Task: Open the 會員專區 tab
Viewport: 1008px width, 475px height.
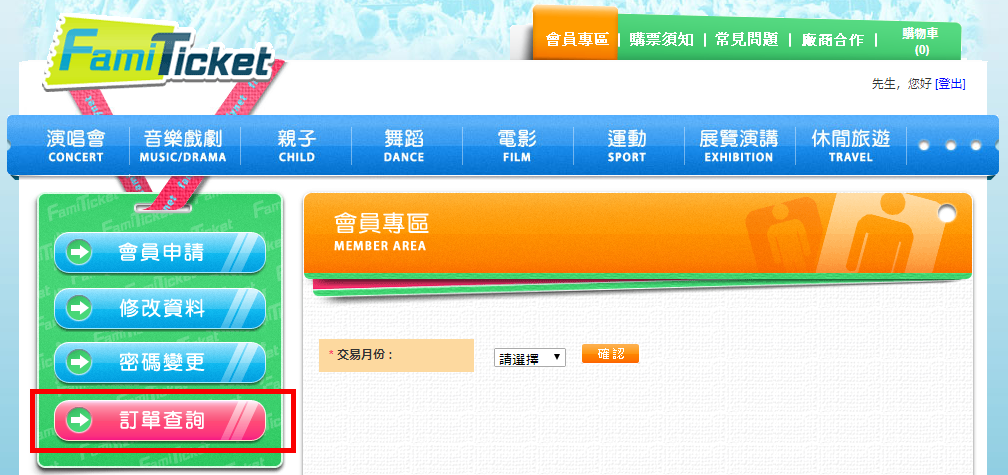Action: coord(576,39)
